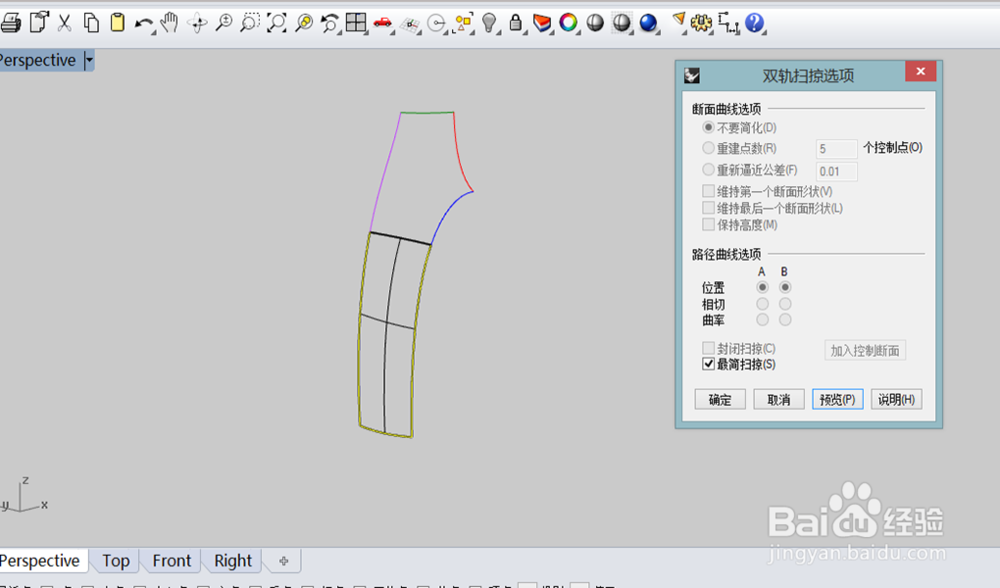
Task: Select the Pan view hand tool
Action: (170, 22)
